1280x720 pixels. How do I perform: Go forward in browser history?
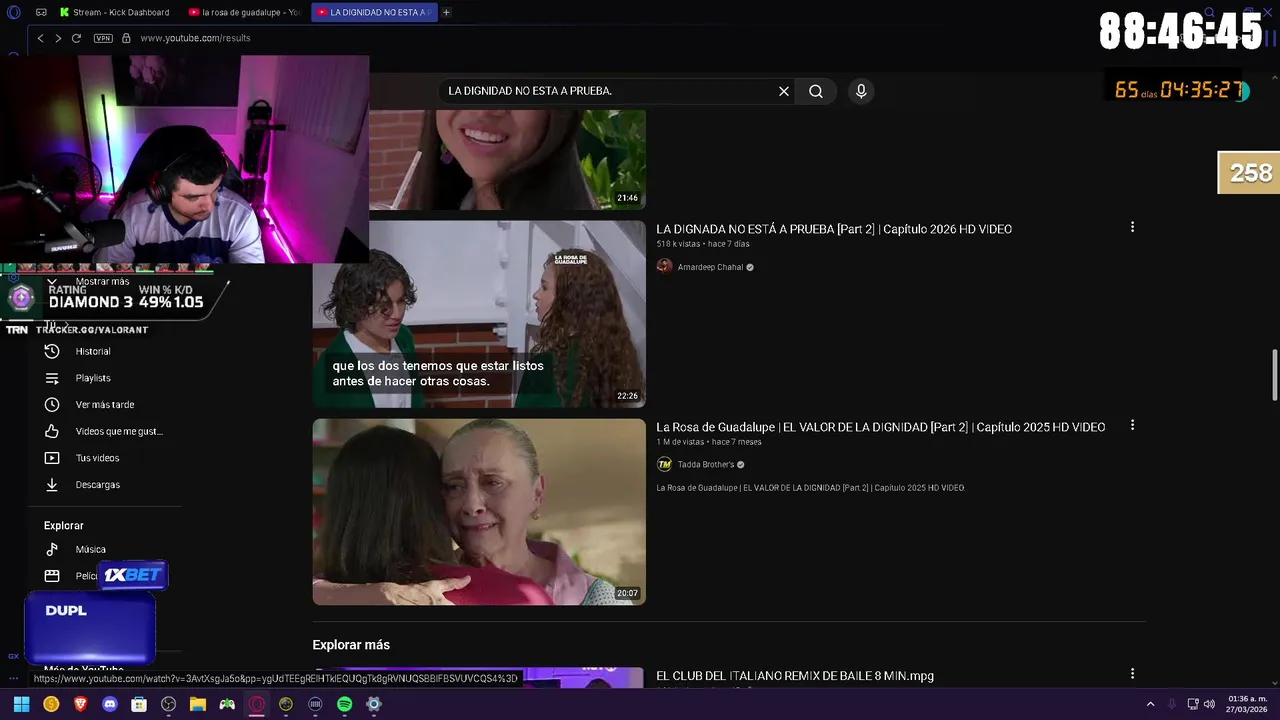pyautogui.click(x=57, y=38)
